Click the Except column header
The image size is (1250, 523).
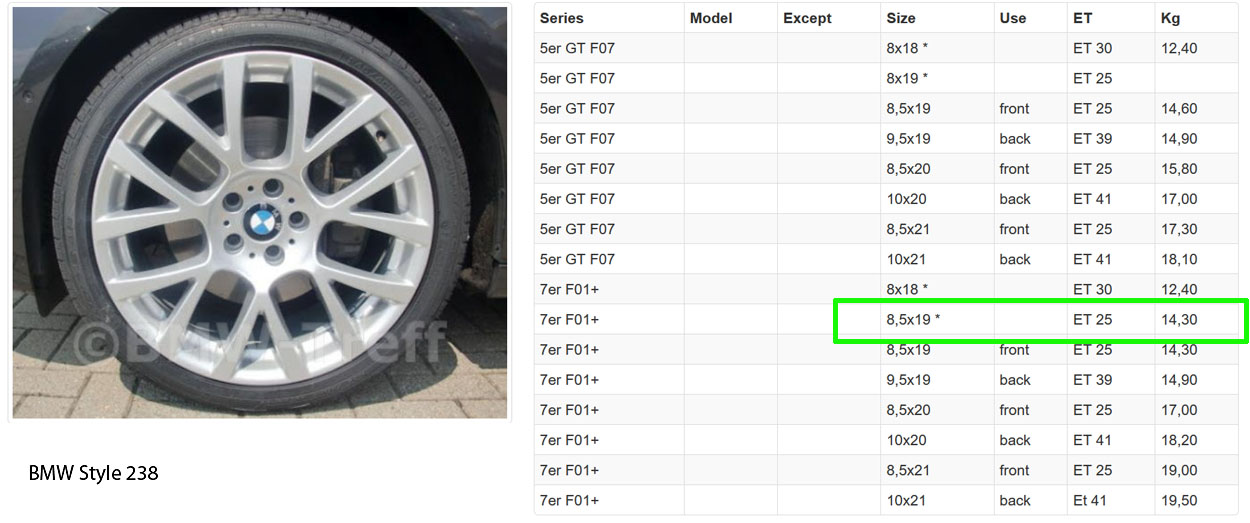808,18
